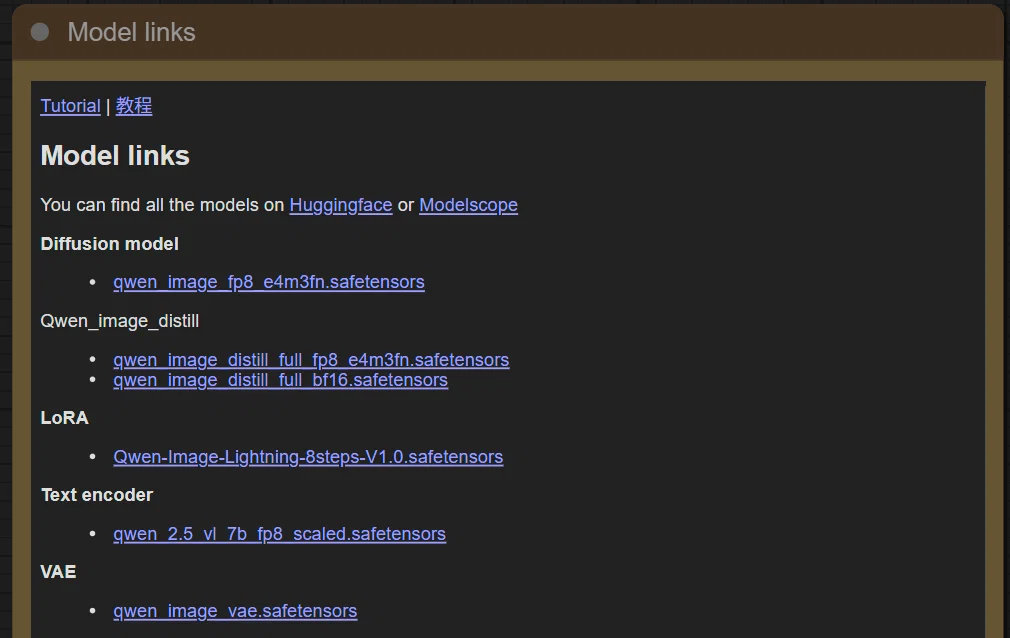Click the large 'Model links' heading
Image resolution: width=1010 pixels, height=638 pixels.
tap(115, 155)
